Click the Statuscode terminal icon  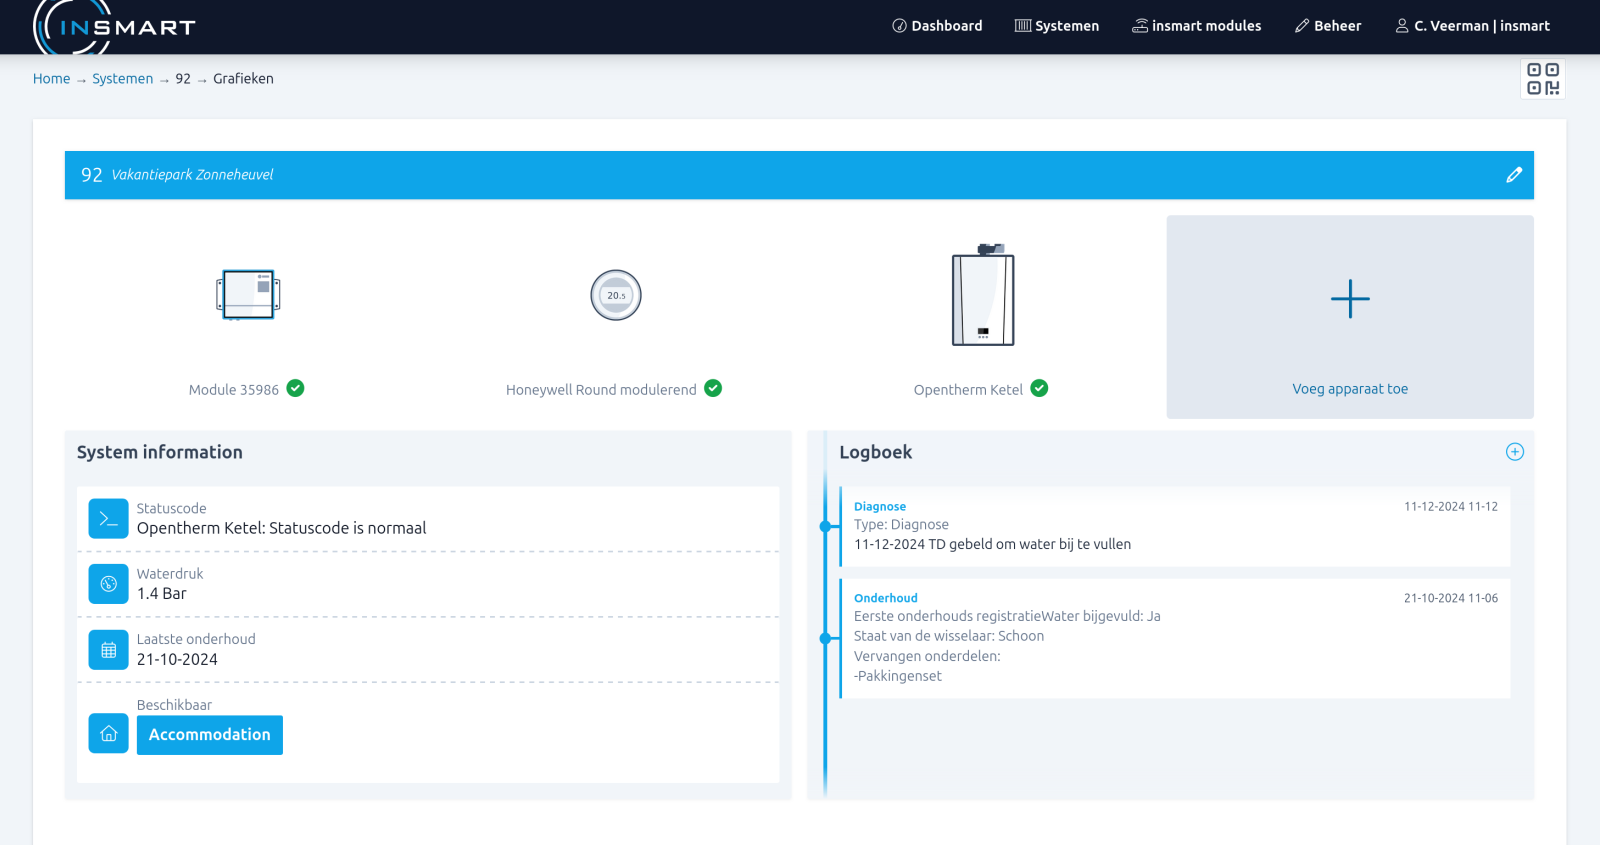pos(109,519)
